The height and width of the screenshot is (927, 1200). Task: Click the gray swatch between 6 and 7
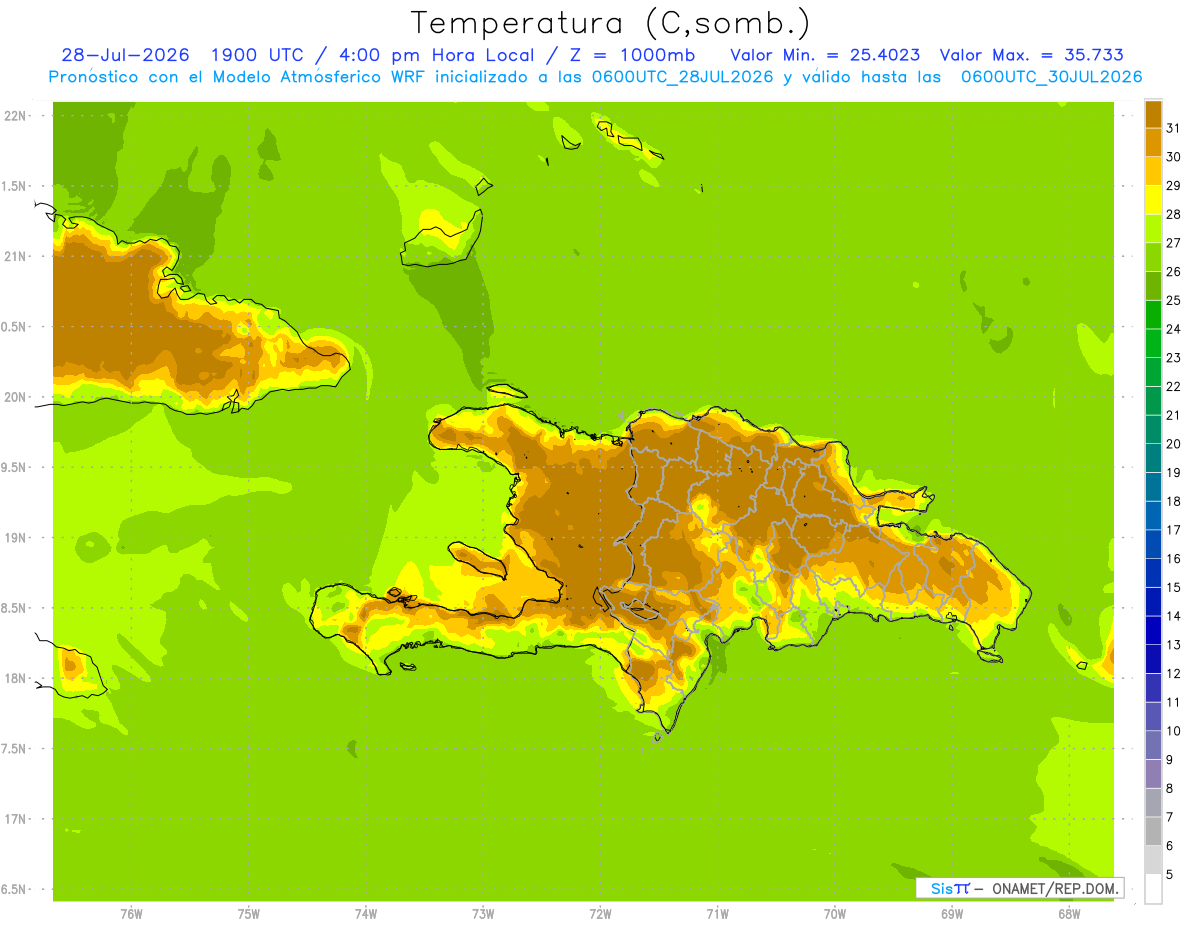click(x=1153, y=832)
